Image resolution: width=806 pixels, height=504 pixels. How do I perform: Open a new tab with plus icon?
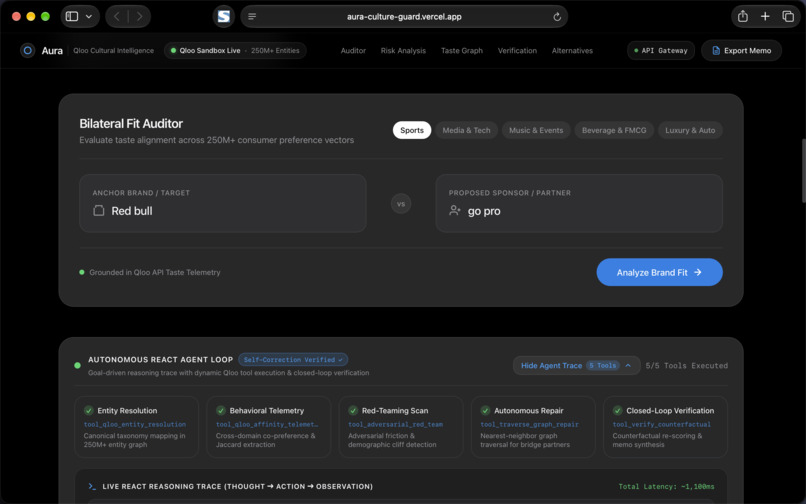[x=765, y=16]
